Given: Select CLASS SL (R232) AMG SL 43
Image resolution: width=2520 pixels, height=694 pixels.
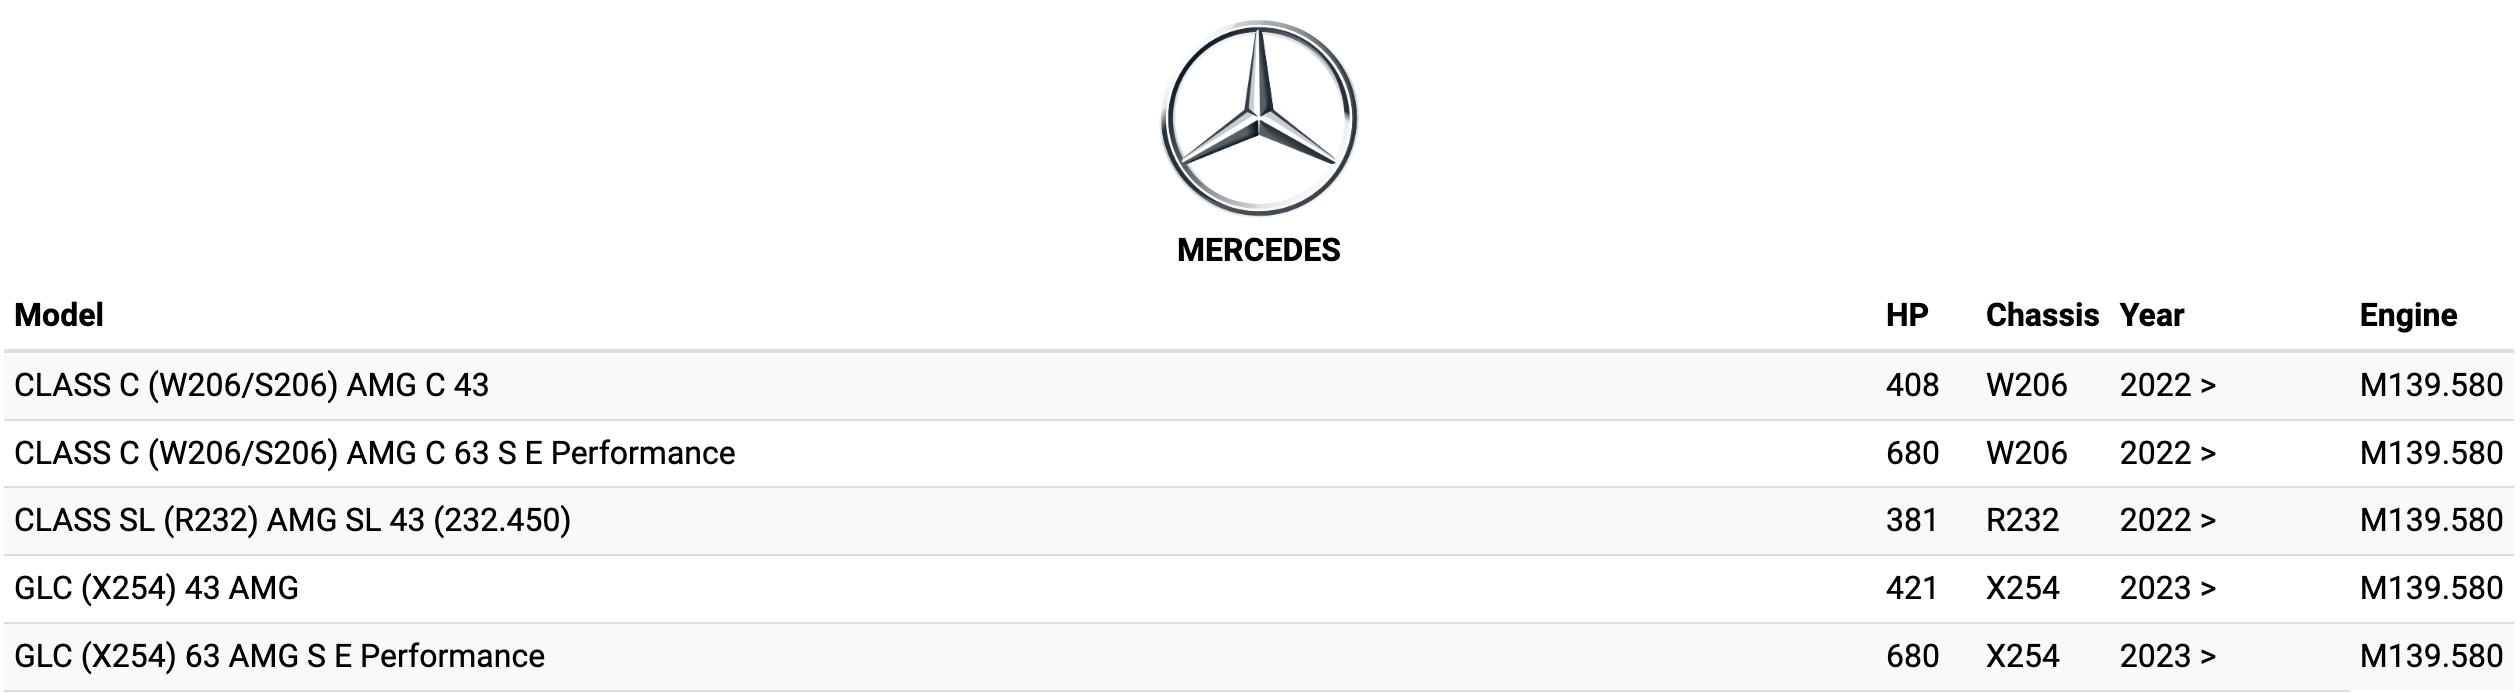Looking at the screenshot, I should point(292,520).
